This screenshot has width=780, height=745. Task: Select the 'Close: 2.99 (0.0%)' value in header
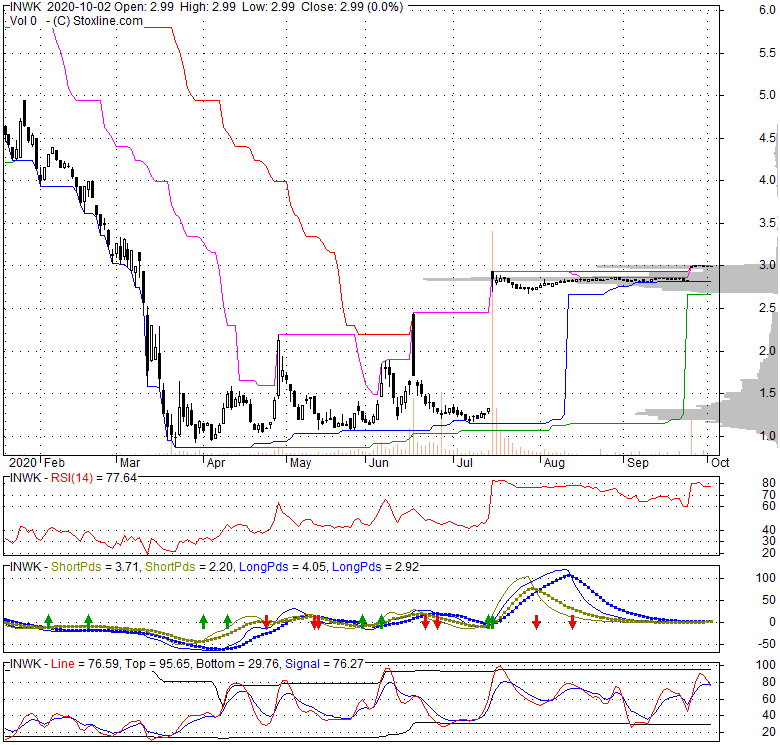point(352,7)
